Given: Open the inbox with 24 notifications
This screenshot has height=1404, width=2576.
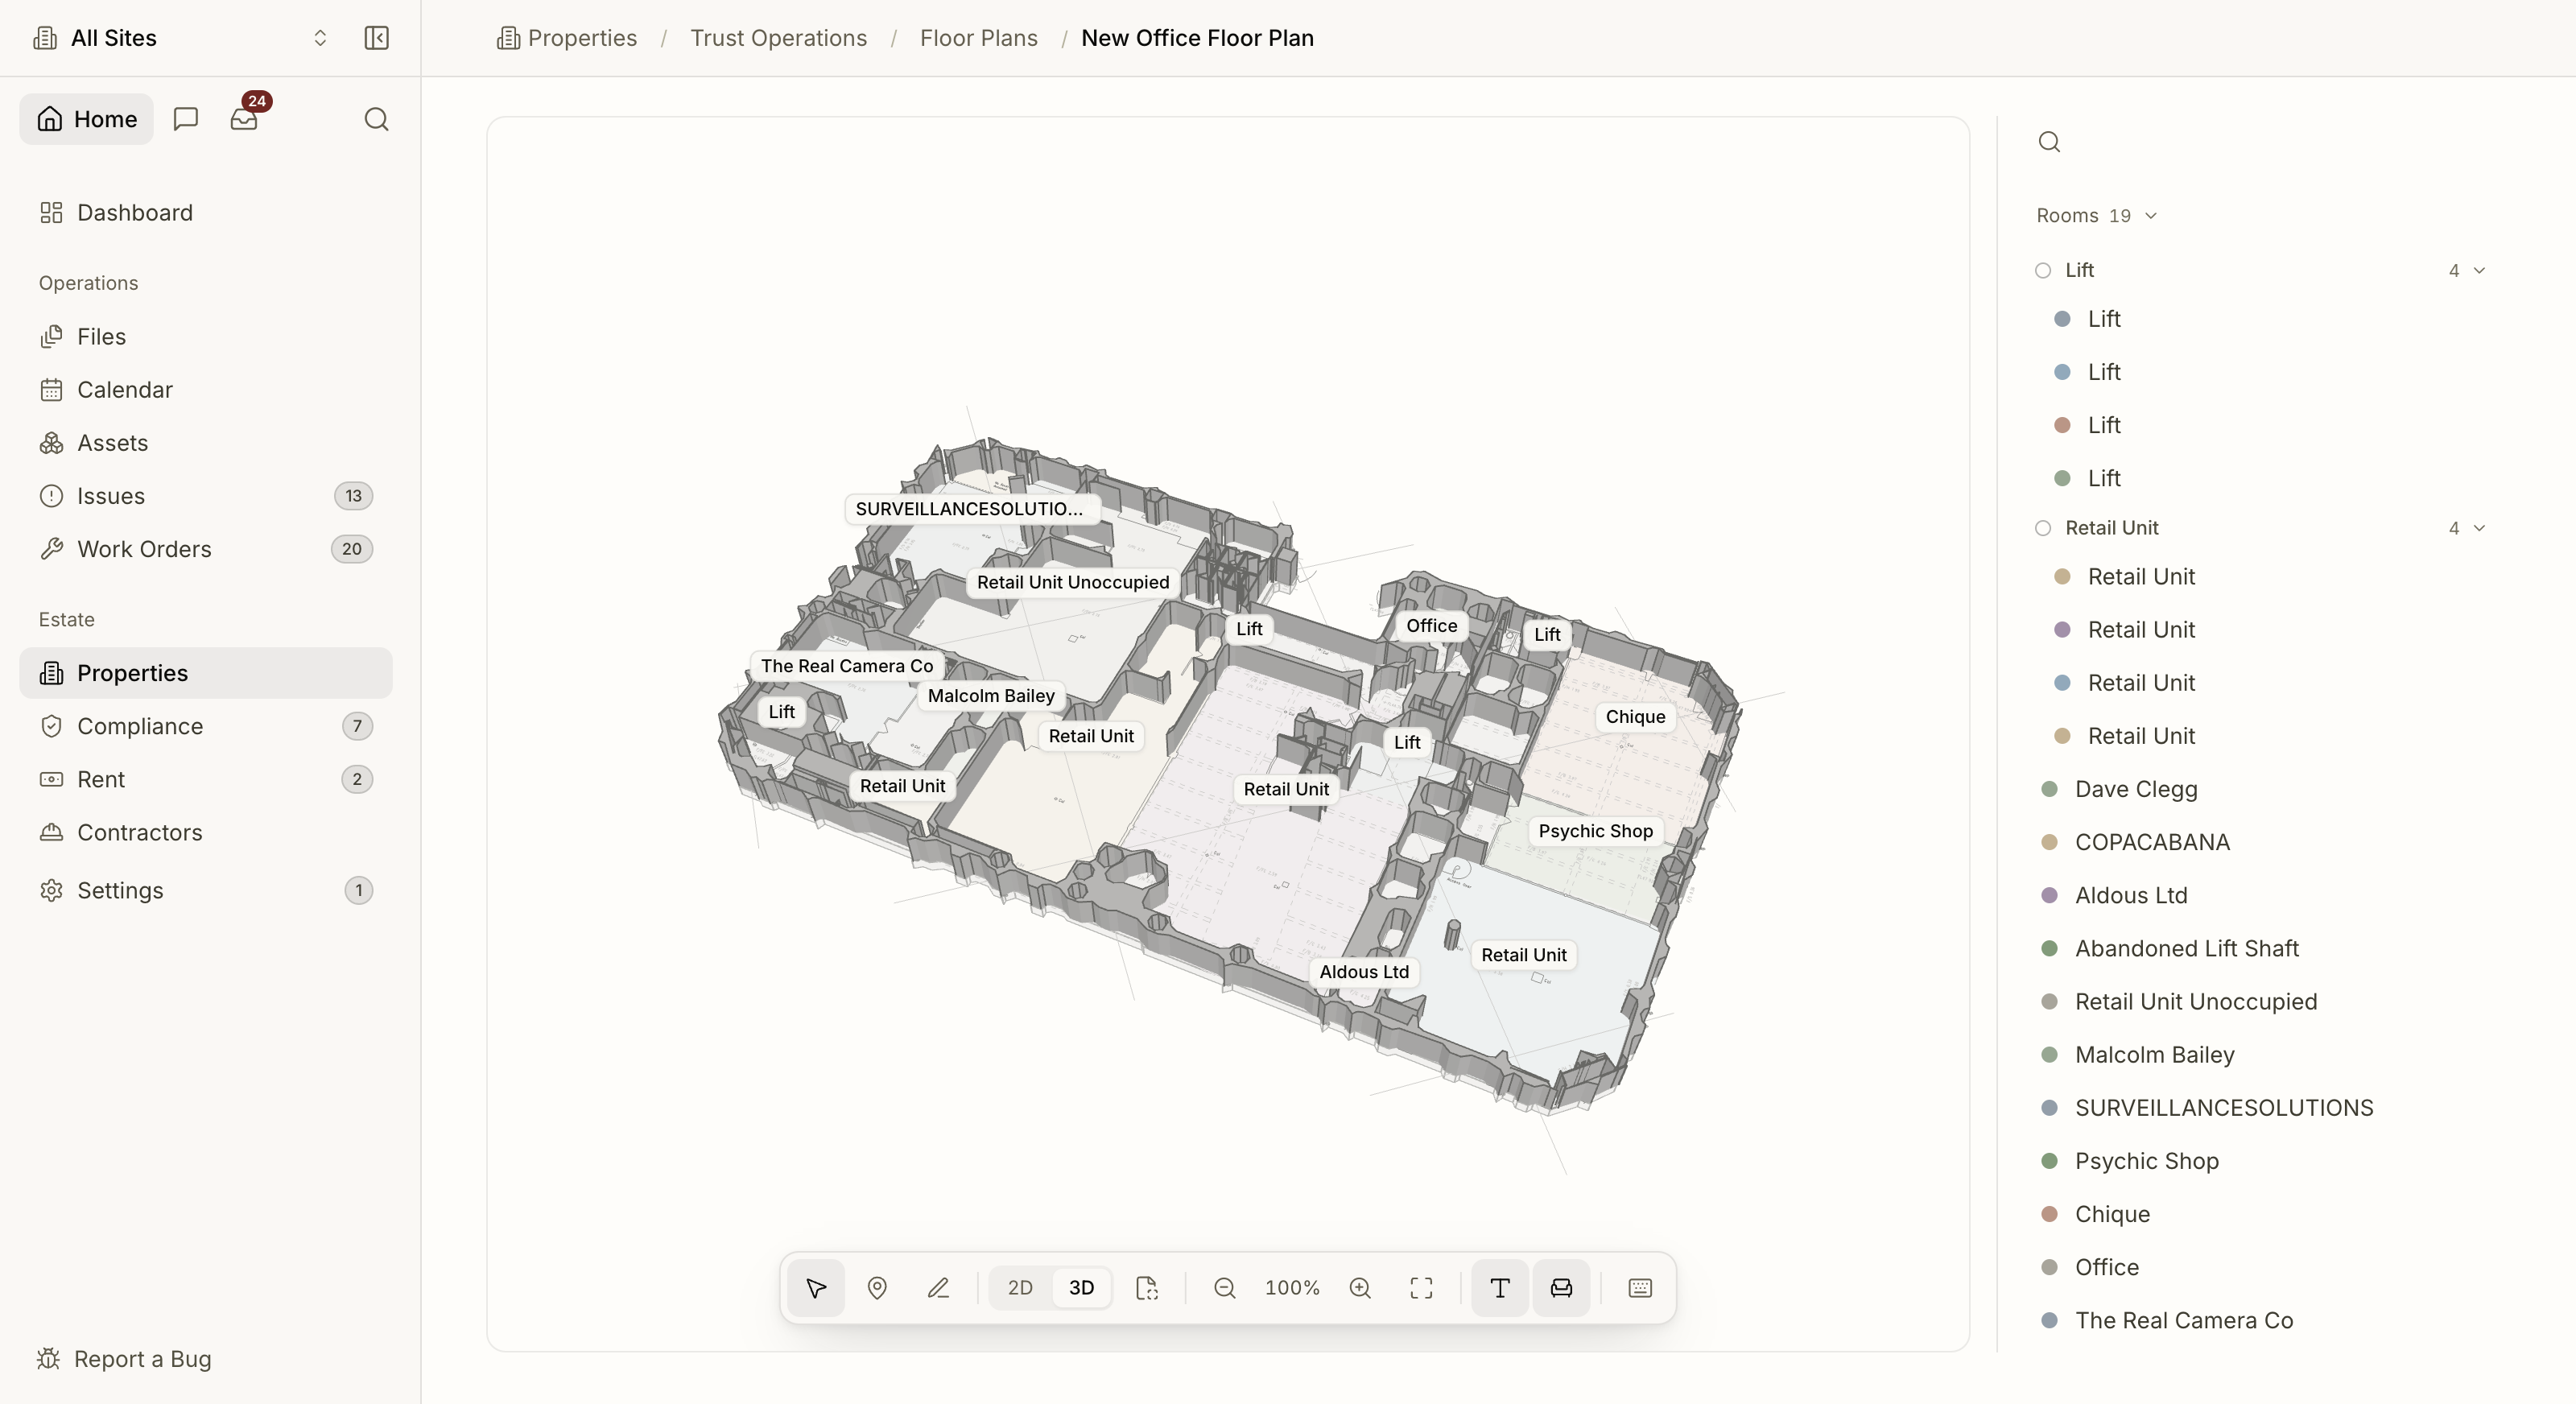Looking at the screenshot, I should (244, 119).
